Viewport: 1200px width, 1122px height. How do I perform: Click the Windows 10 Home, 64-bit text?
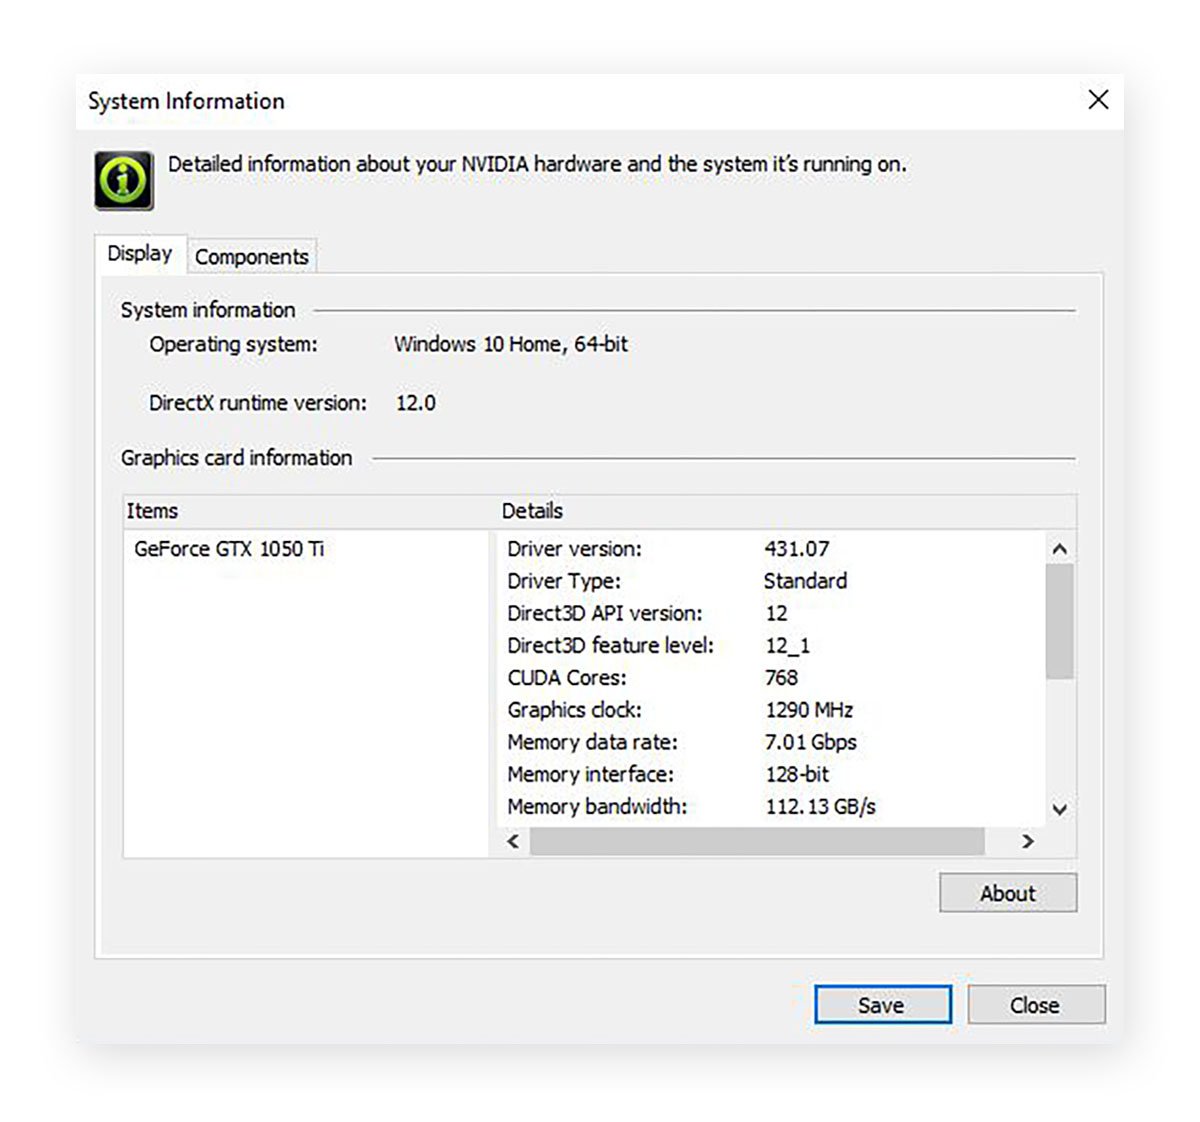click(511, 344)
